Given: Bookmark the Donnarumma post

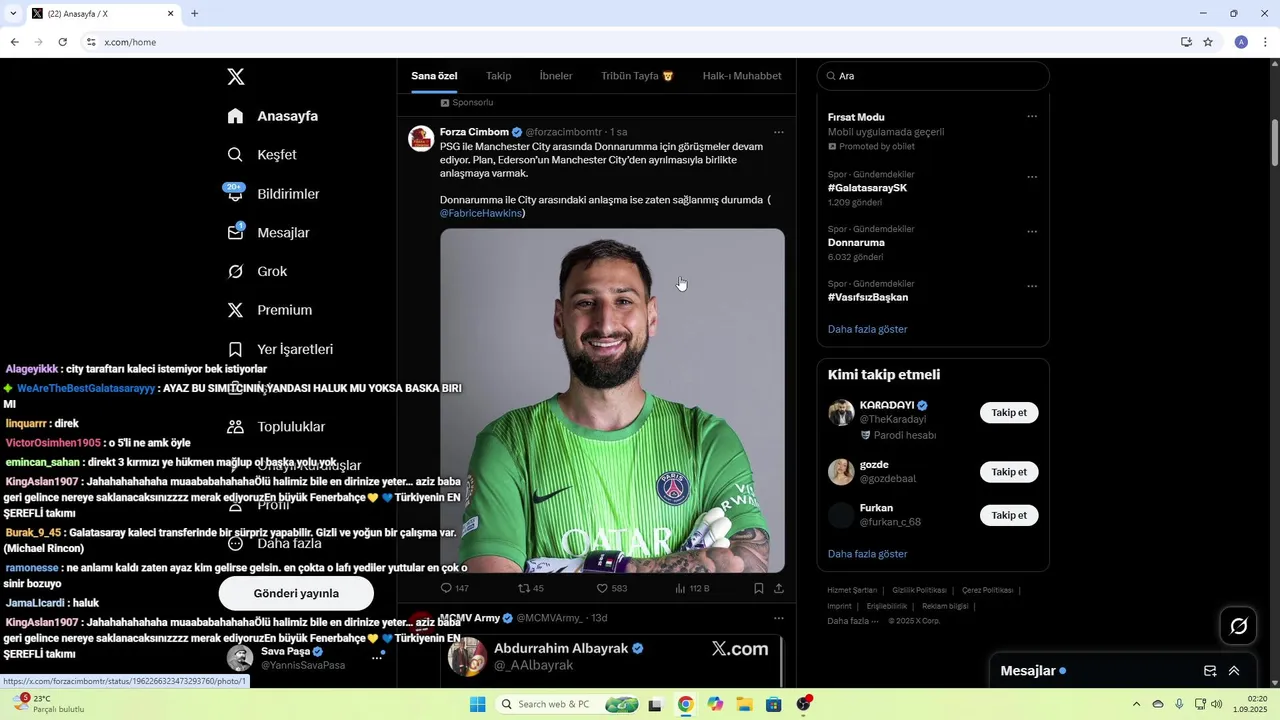Looking at the screenshot, I should [x=759, y=588].
